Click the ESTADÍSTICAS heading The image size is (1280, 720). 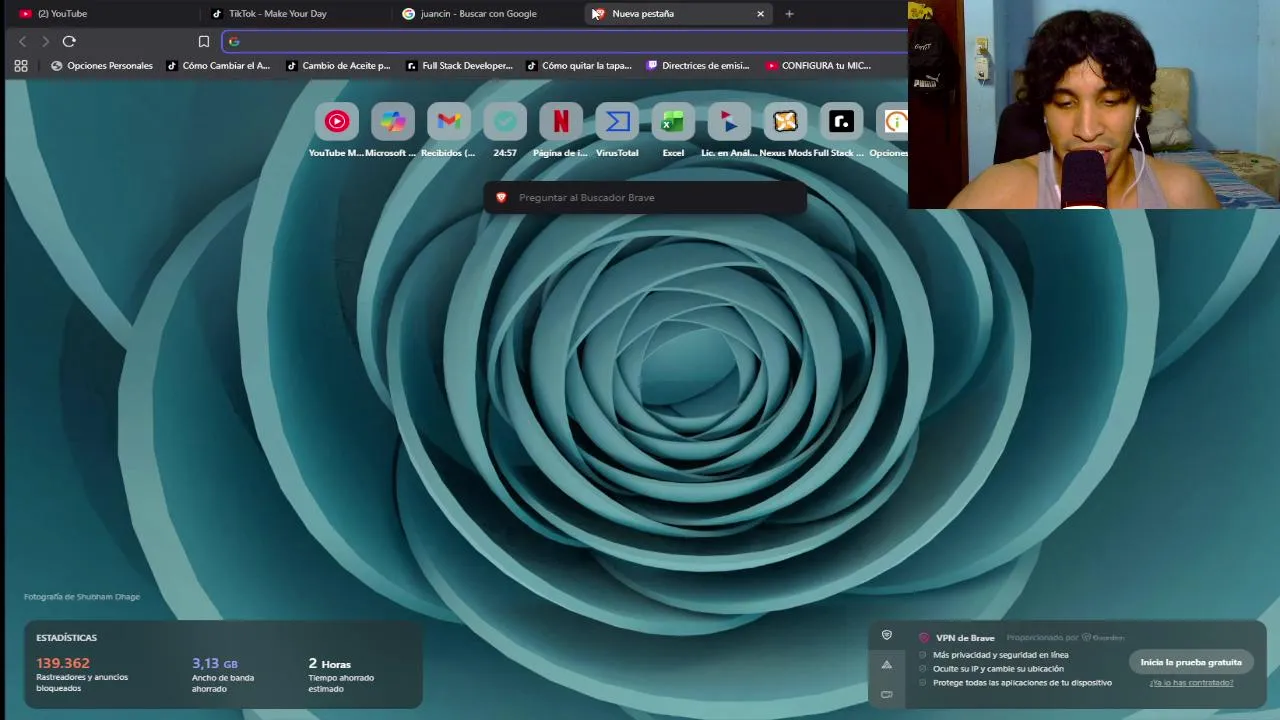click(x=67, y=638)
